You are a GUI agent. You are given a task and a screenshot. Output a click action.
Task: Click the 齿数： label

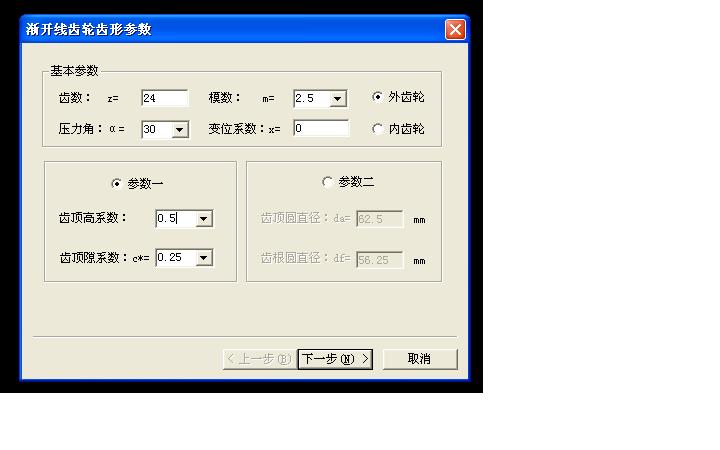[x=75, y=98]
